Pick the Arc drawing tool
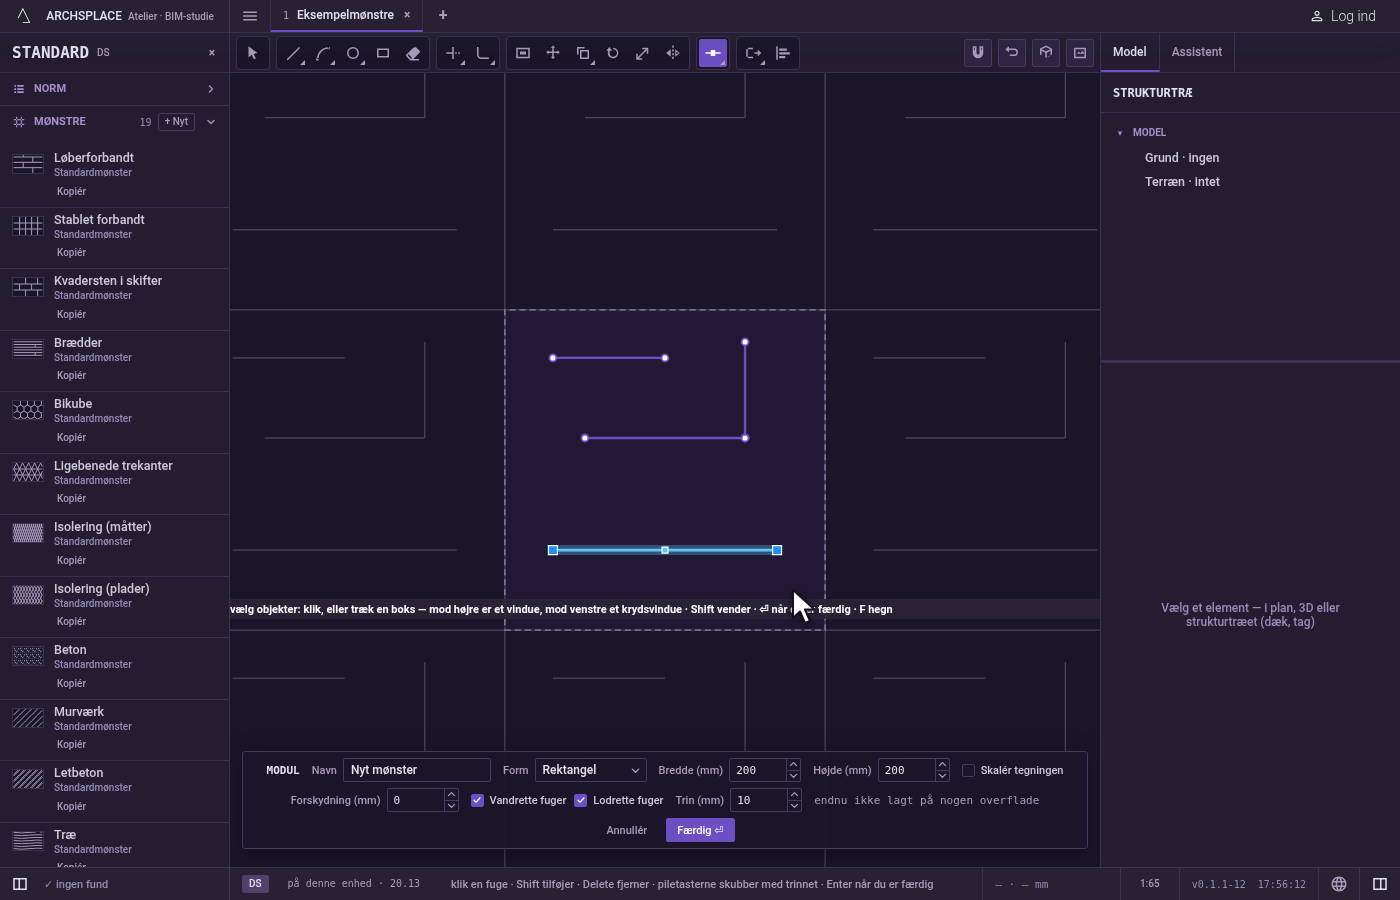 pos(323,53)
